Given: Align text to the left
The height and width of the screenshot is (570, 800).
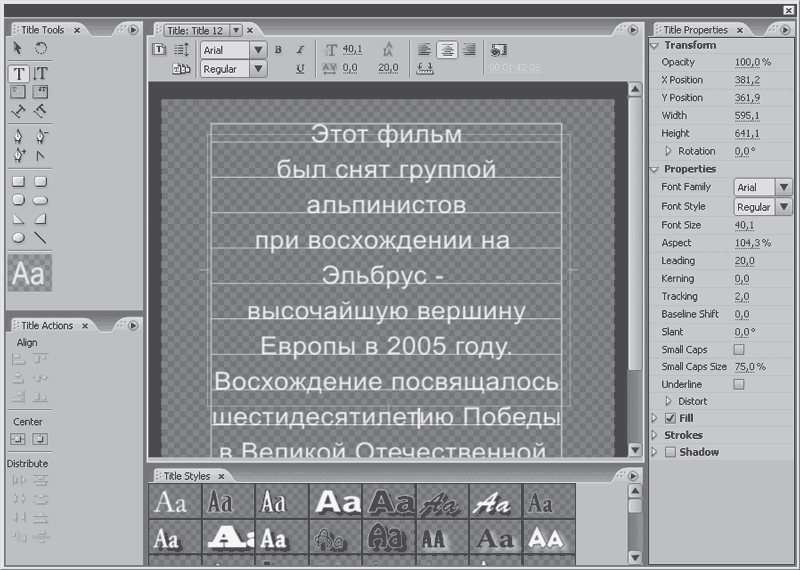Looking at the screenshot, I should pyautogui.click(x=424, y=49).
